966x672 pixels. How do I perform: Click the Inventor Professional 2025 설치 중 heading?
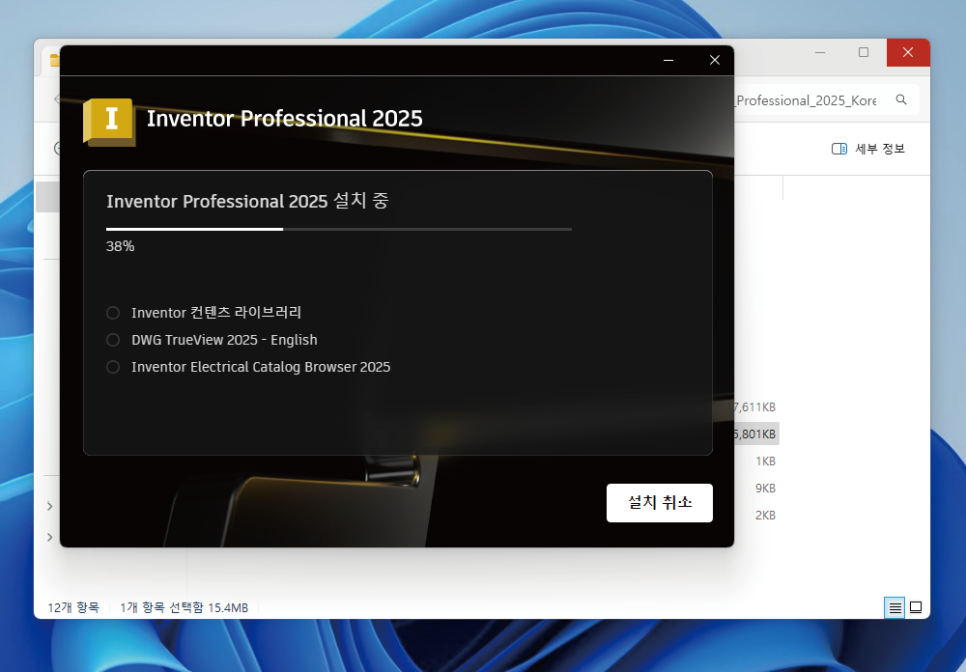248,201
